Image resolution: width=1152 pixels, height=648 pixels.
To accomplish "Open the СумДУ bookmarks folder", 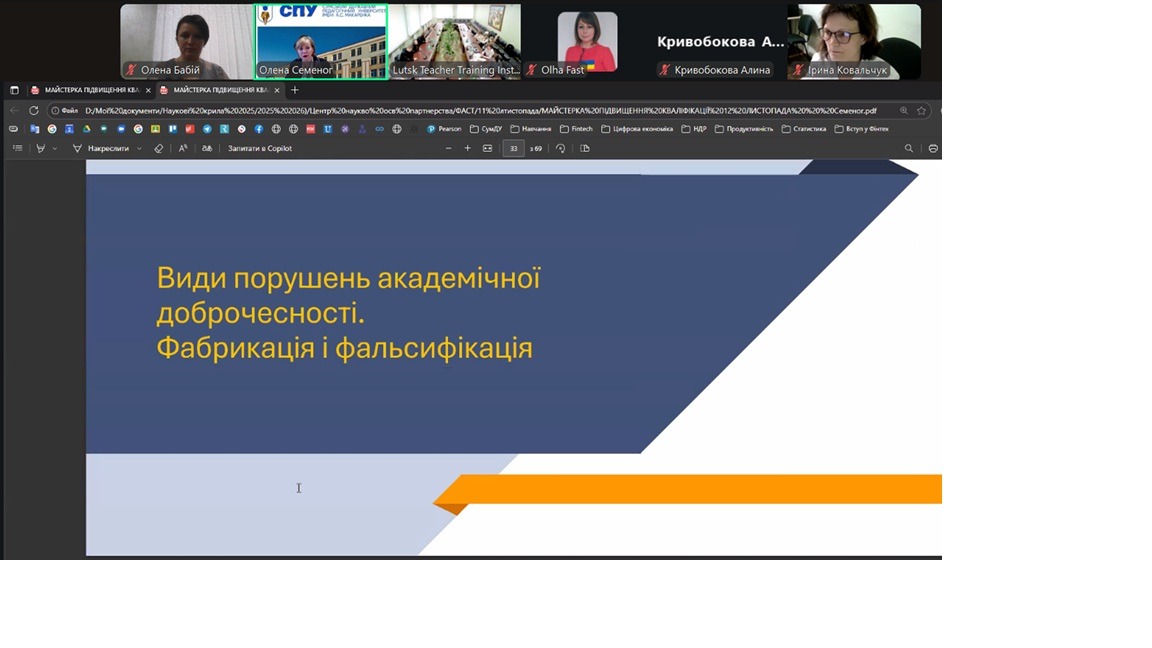I will pos(486,129).
